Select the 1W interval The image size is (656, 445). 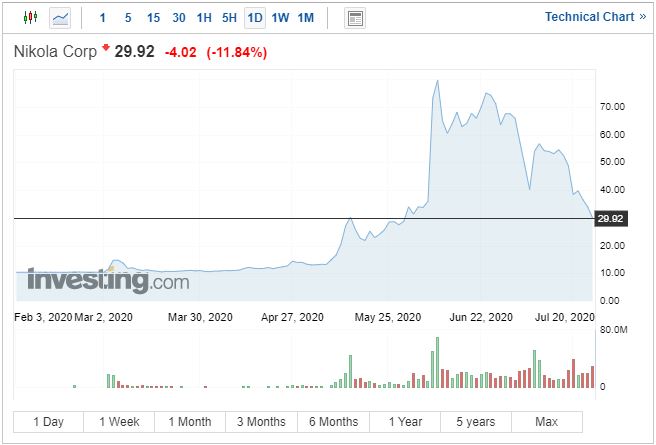pos(280,18)
